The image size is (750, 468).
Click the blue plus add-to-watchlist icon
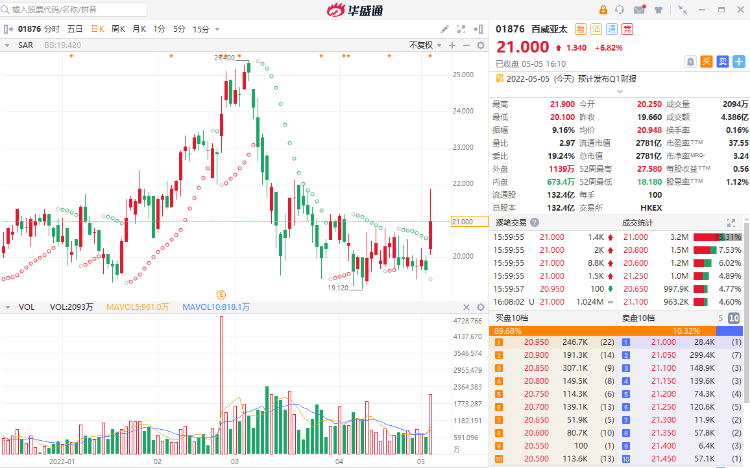coord(737,62)
